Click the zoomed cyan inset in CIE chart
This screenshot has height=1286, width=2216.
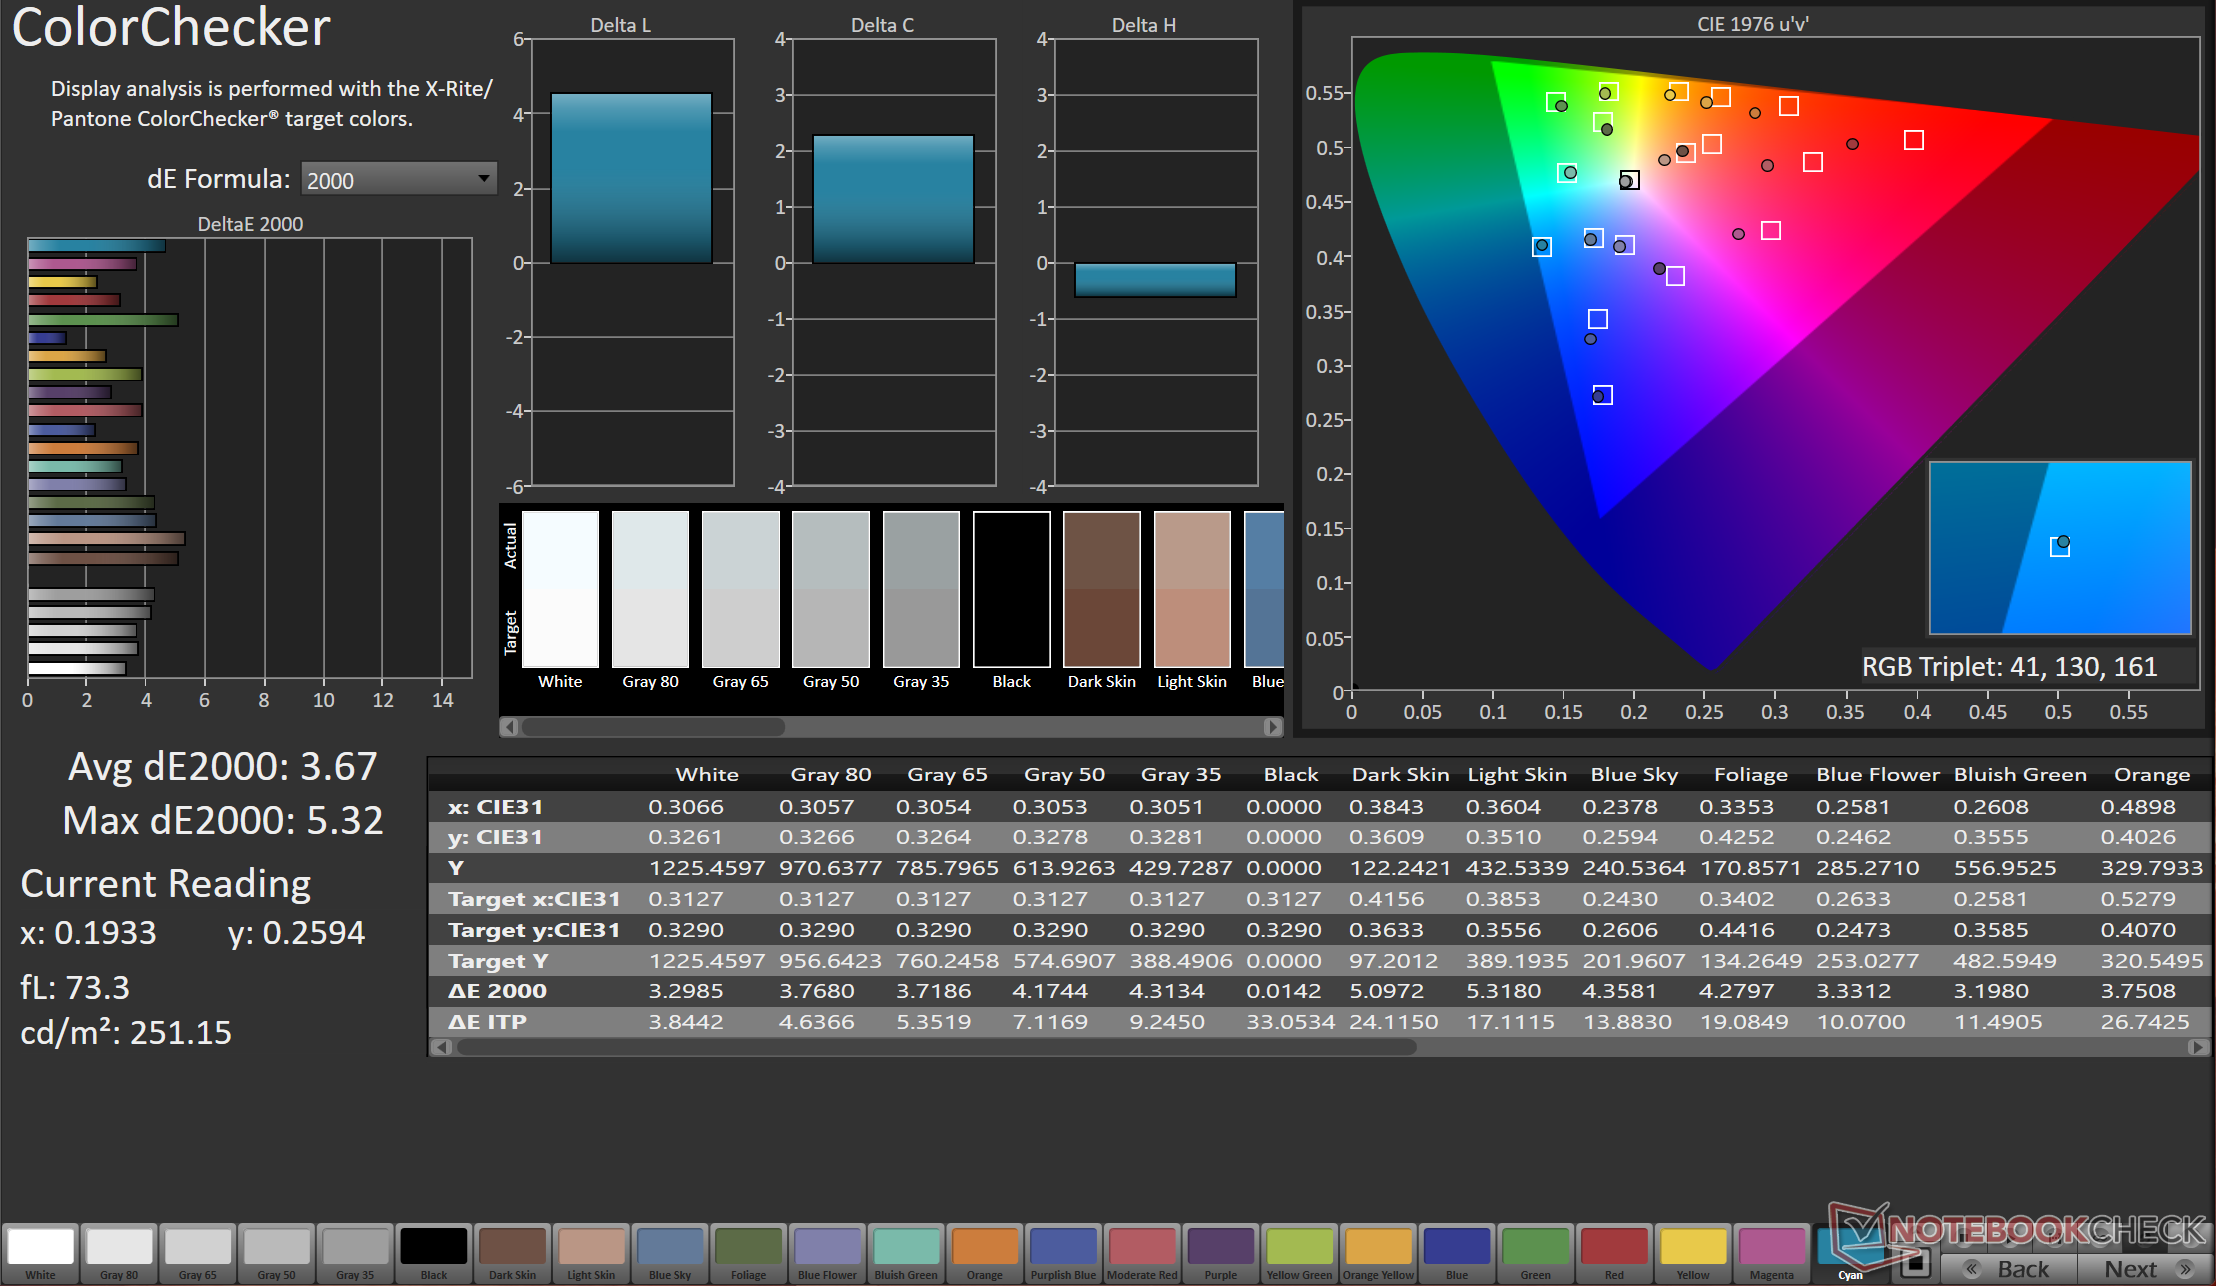coord(2060,548)
